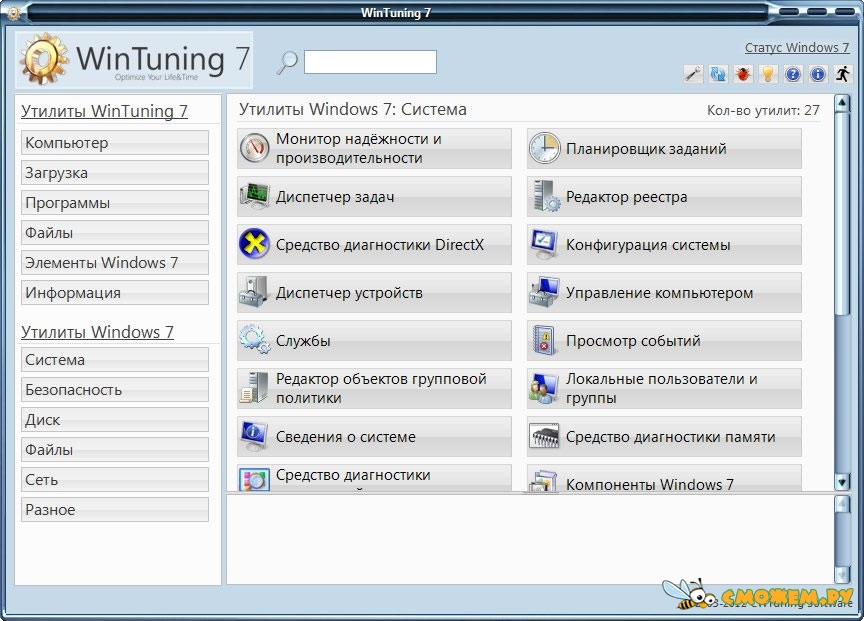Image resolution: width=864 pixels, height=621 pixels.
Task: Click the magnifying glass search icon
Action: click(x=287, y=62)
